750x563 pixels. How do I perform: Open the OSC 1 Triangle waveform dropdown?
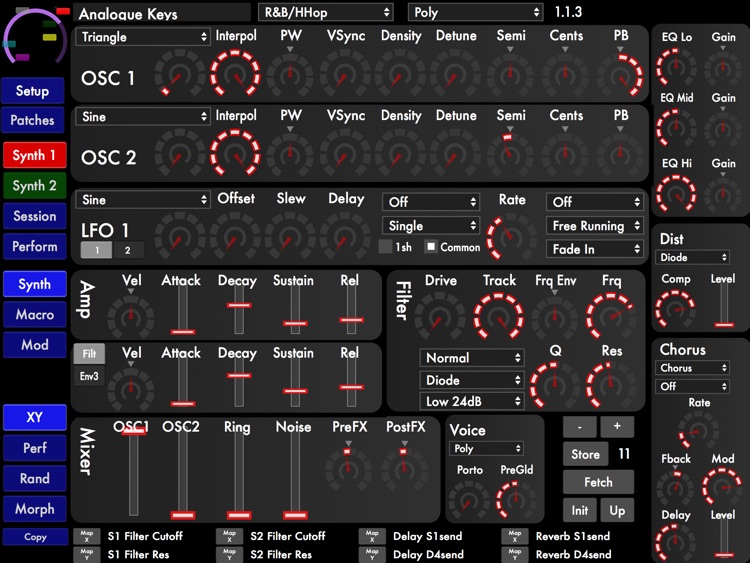pos(143,37)
